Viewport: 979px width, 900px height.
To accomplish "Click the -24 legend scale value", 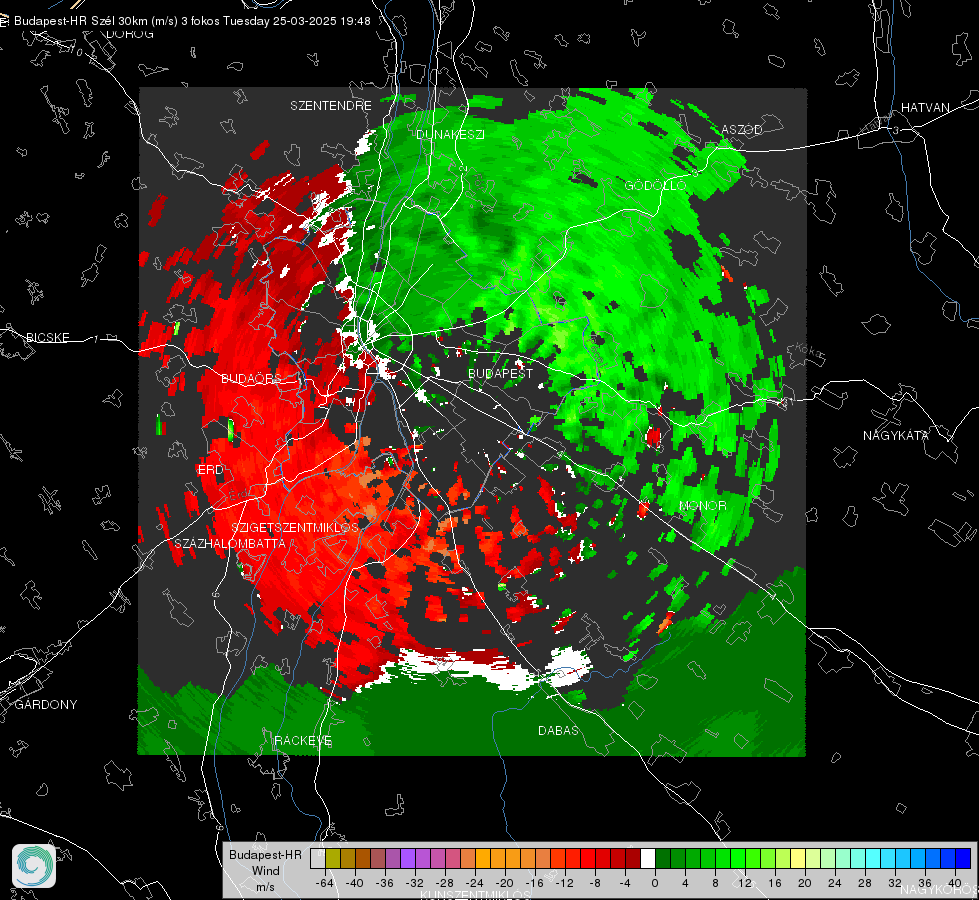I will pyautogui.click(x=475, y=883).
